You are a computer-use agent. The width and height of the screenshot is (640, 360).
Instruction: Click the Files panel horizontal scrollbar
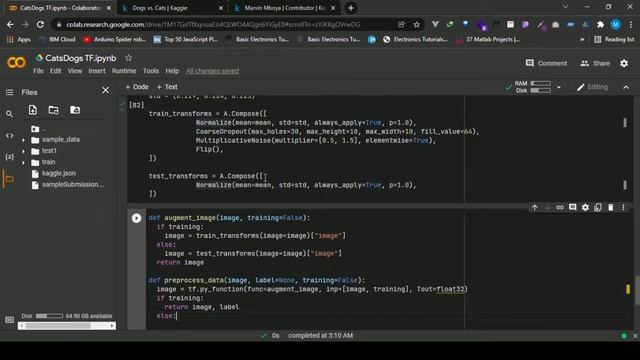pyautogui.click(x=67, y=326)
